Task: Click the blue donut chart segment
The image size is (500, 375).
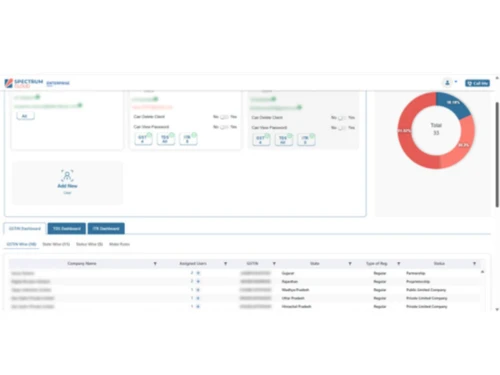Action: click(453, 103)
